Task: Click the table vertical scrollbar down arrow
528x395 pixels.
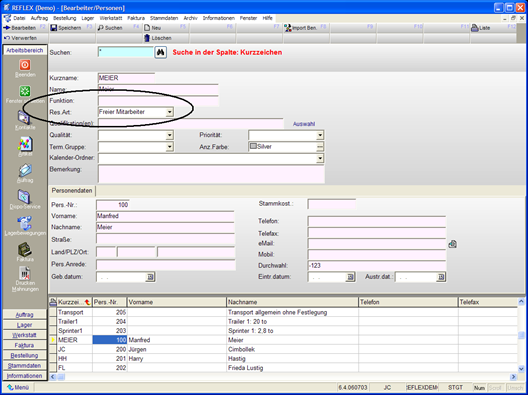Action: pyautogui.click(x=521, y=369)
